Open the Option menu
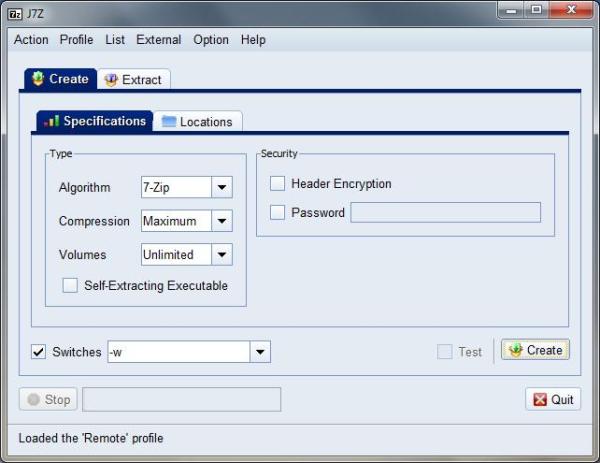The width and height of the screenshot is (600, 463). [x=211, y=40]
